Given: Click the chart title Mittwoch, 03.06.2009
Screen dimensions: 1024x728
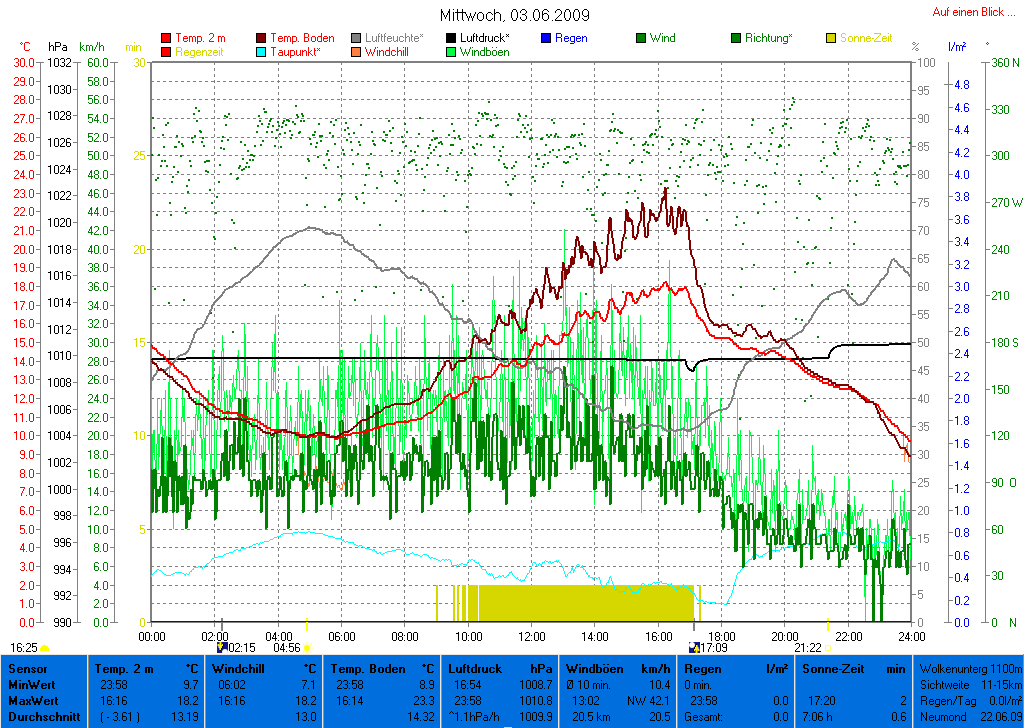Looking at the screenshot, I should tap(514, 15).
